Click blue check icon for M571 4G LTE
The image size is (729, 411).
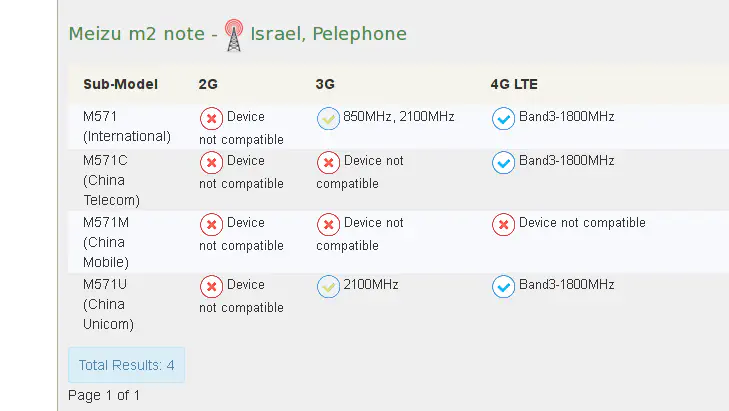tap(504, 118)
